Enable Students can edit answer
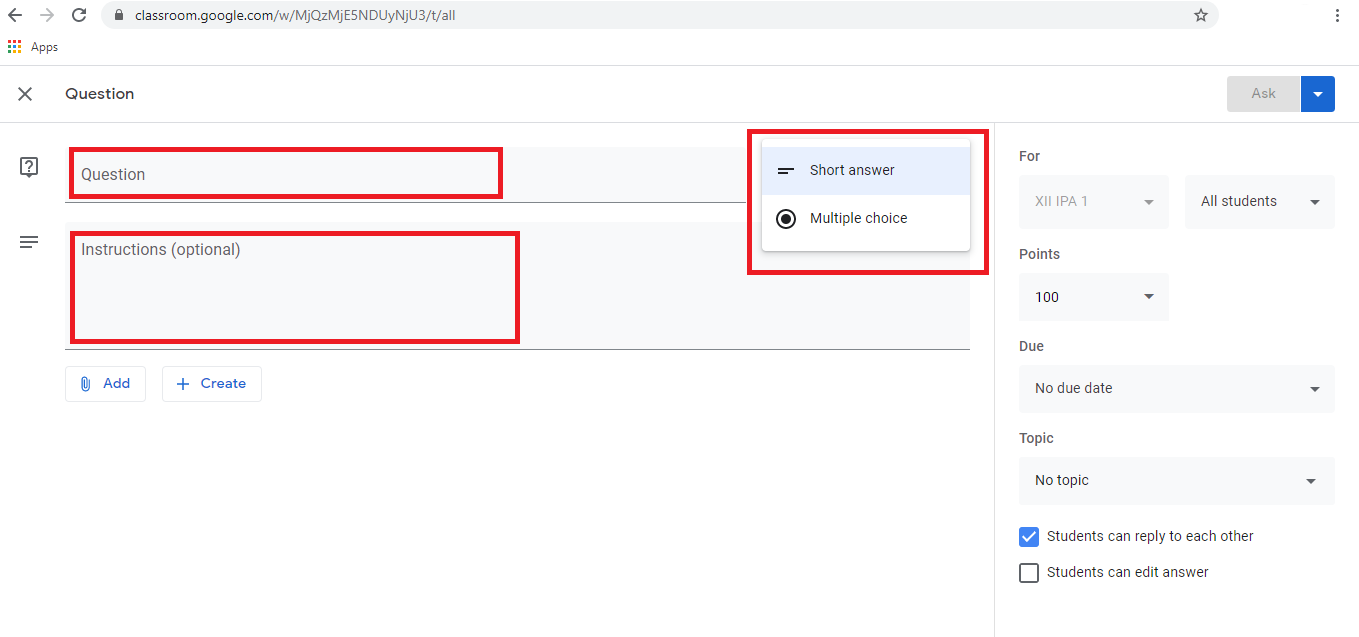The image size is (1359, 637). tap(1029, 573)
